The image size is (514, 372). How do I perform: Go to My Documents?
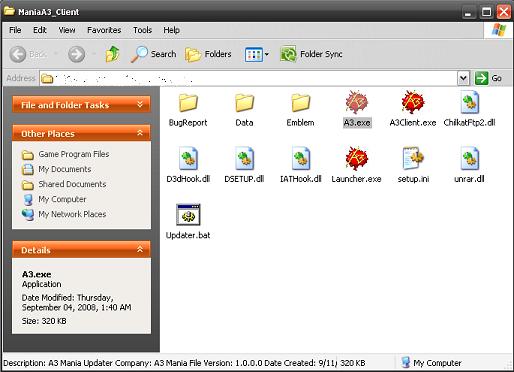(65, 169)
